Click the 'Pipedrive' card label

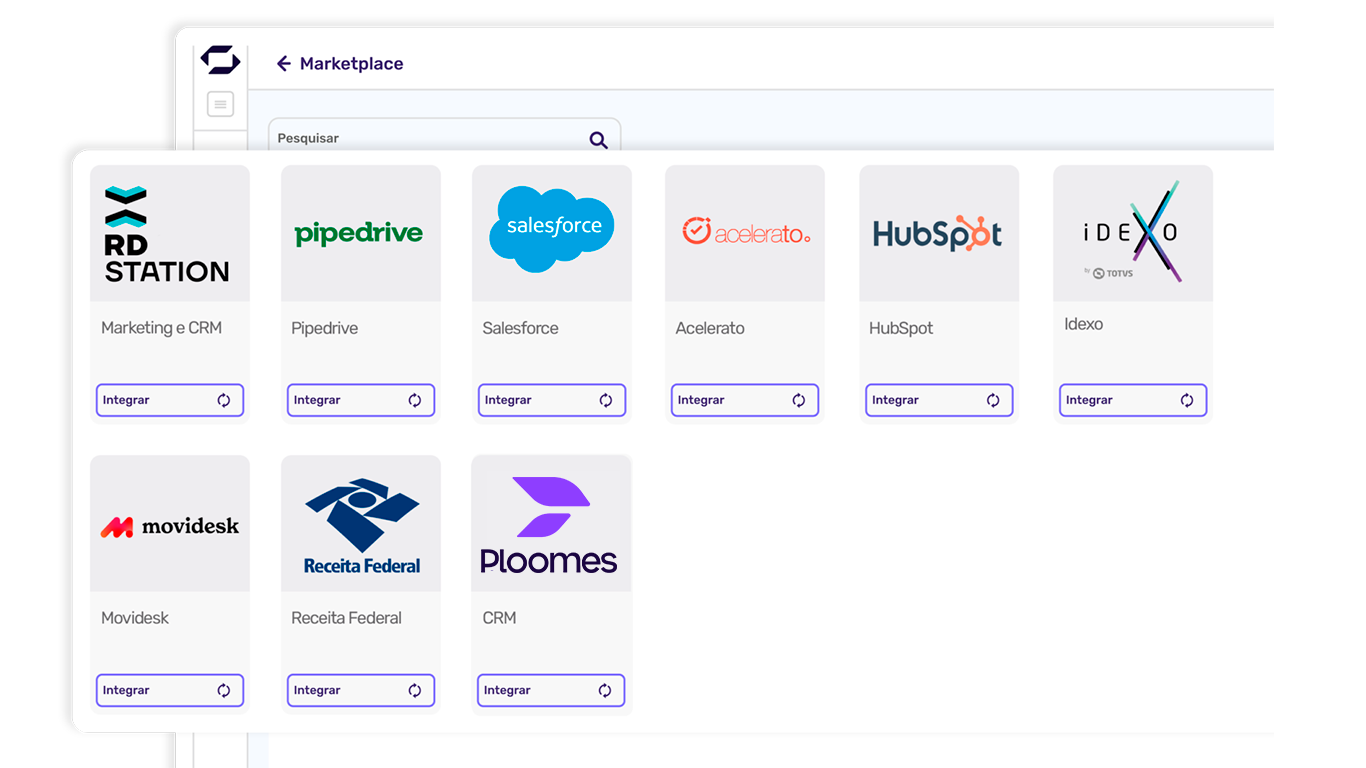(x=324, y=328)
